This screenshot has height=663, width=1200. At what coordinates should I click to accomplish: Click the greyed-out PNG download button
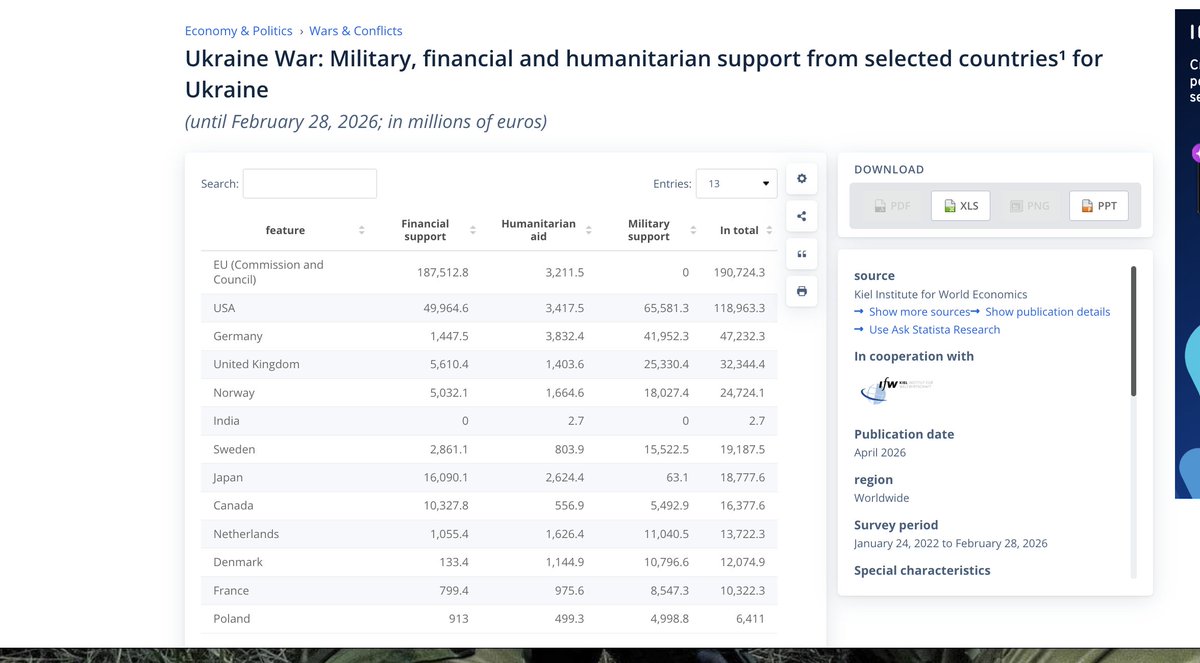(x=1030, y=206)
